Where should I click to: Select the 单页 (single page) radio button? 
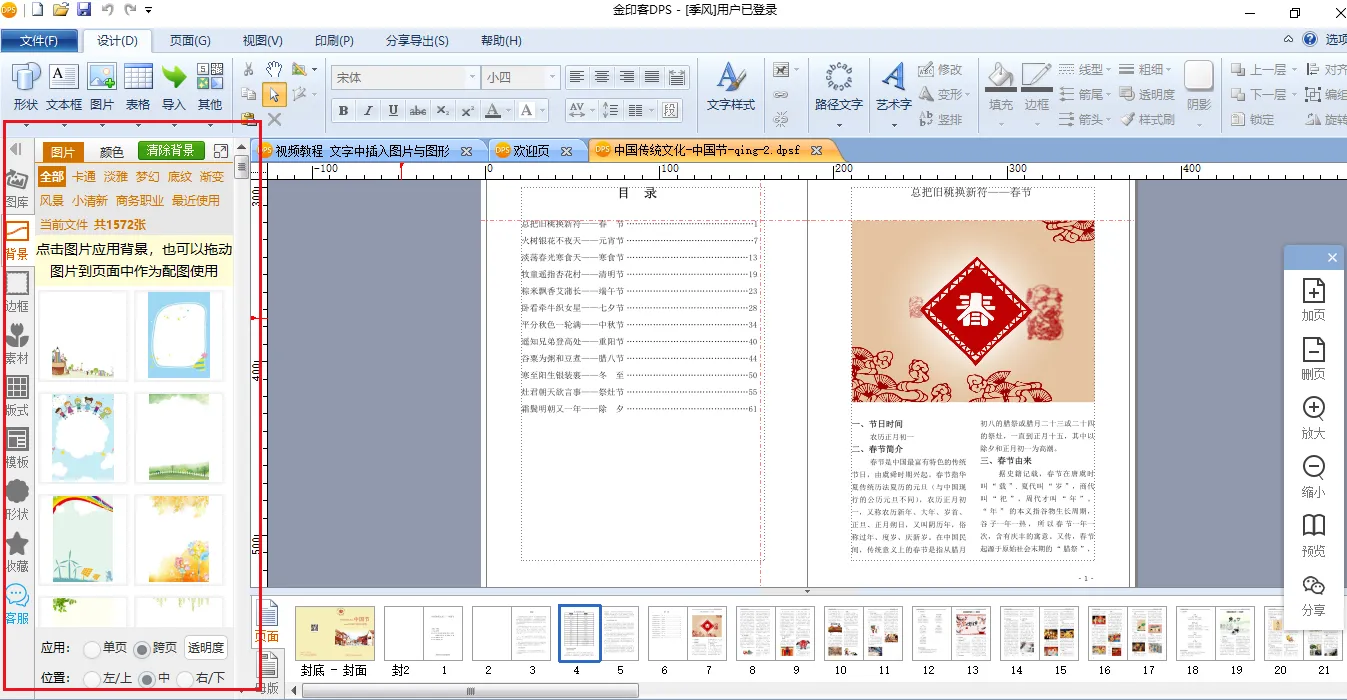pyautogui.click(x=92, y=648)
